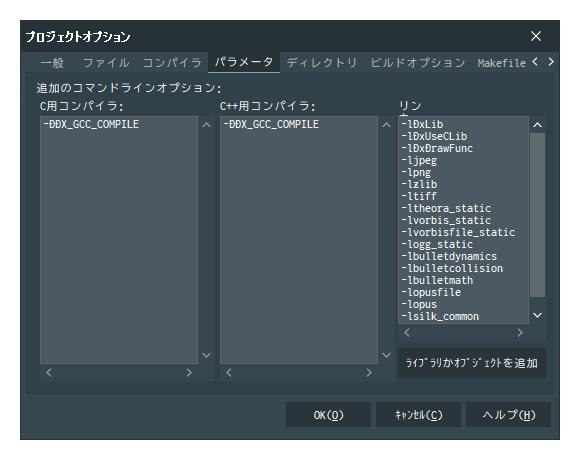Image resolution: width=580 pixels, height=460 pixels.
Task: Click the -ljpeg linker entry
Action: click(x=419, y=160)
